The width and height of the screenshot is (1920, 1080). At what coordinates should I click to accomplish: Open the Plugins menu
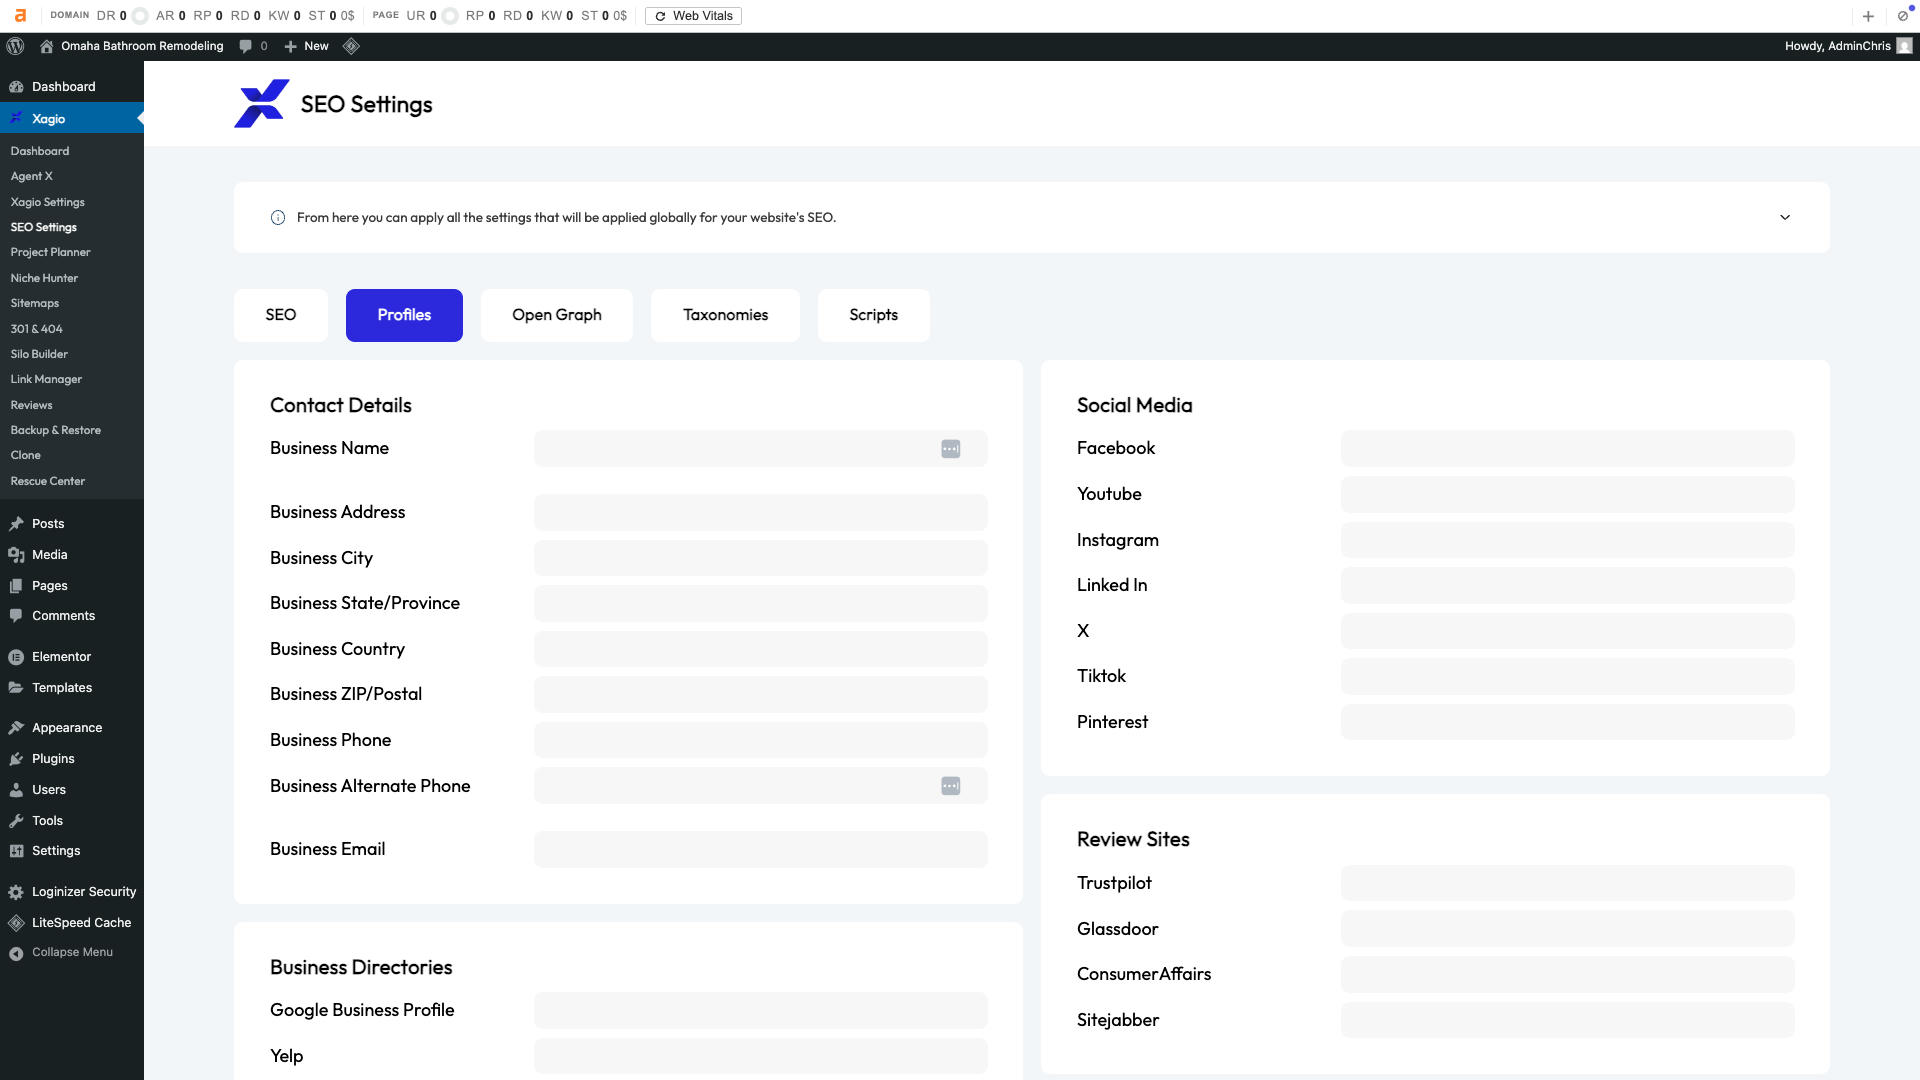[x=72, y=759]
